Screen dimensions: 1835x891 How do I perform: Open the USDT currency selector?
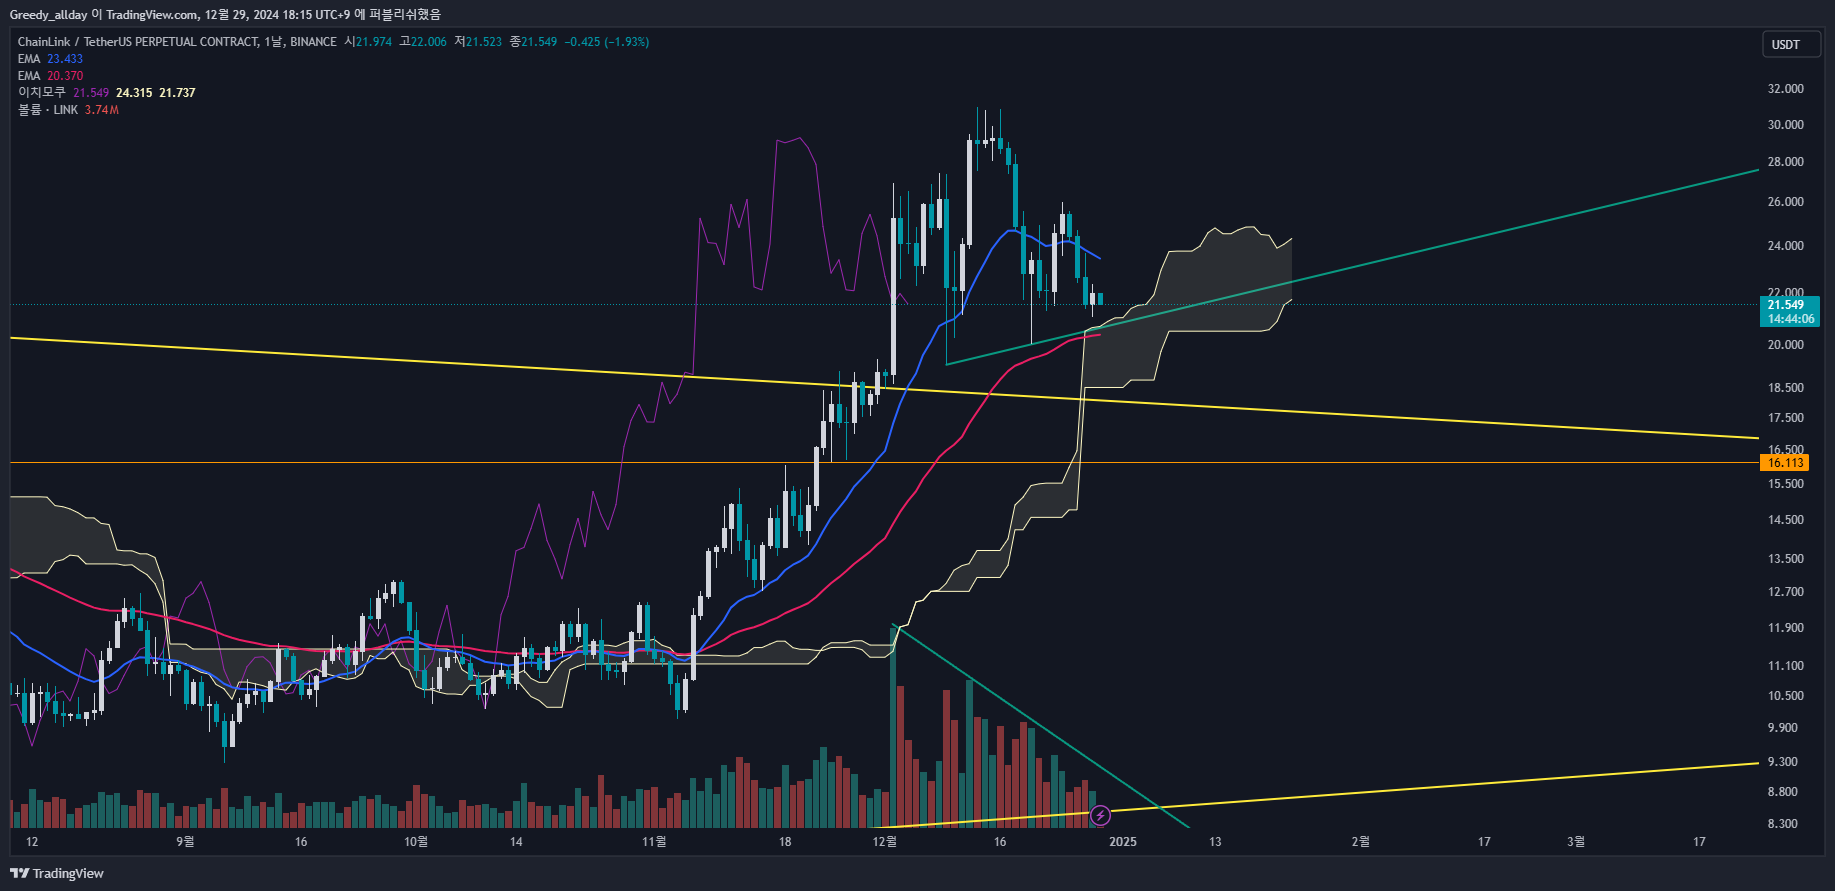pyautogui.click(x=1791, y=45)
